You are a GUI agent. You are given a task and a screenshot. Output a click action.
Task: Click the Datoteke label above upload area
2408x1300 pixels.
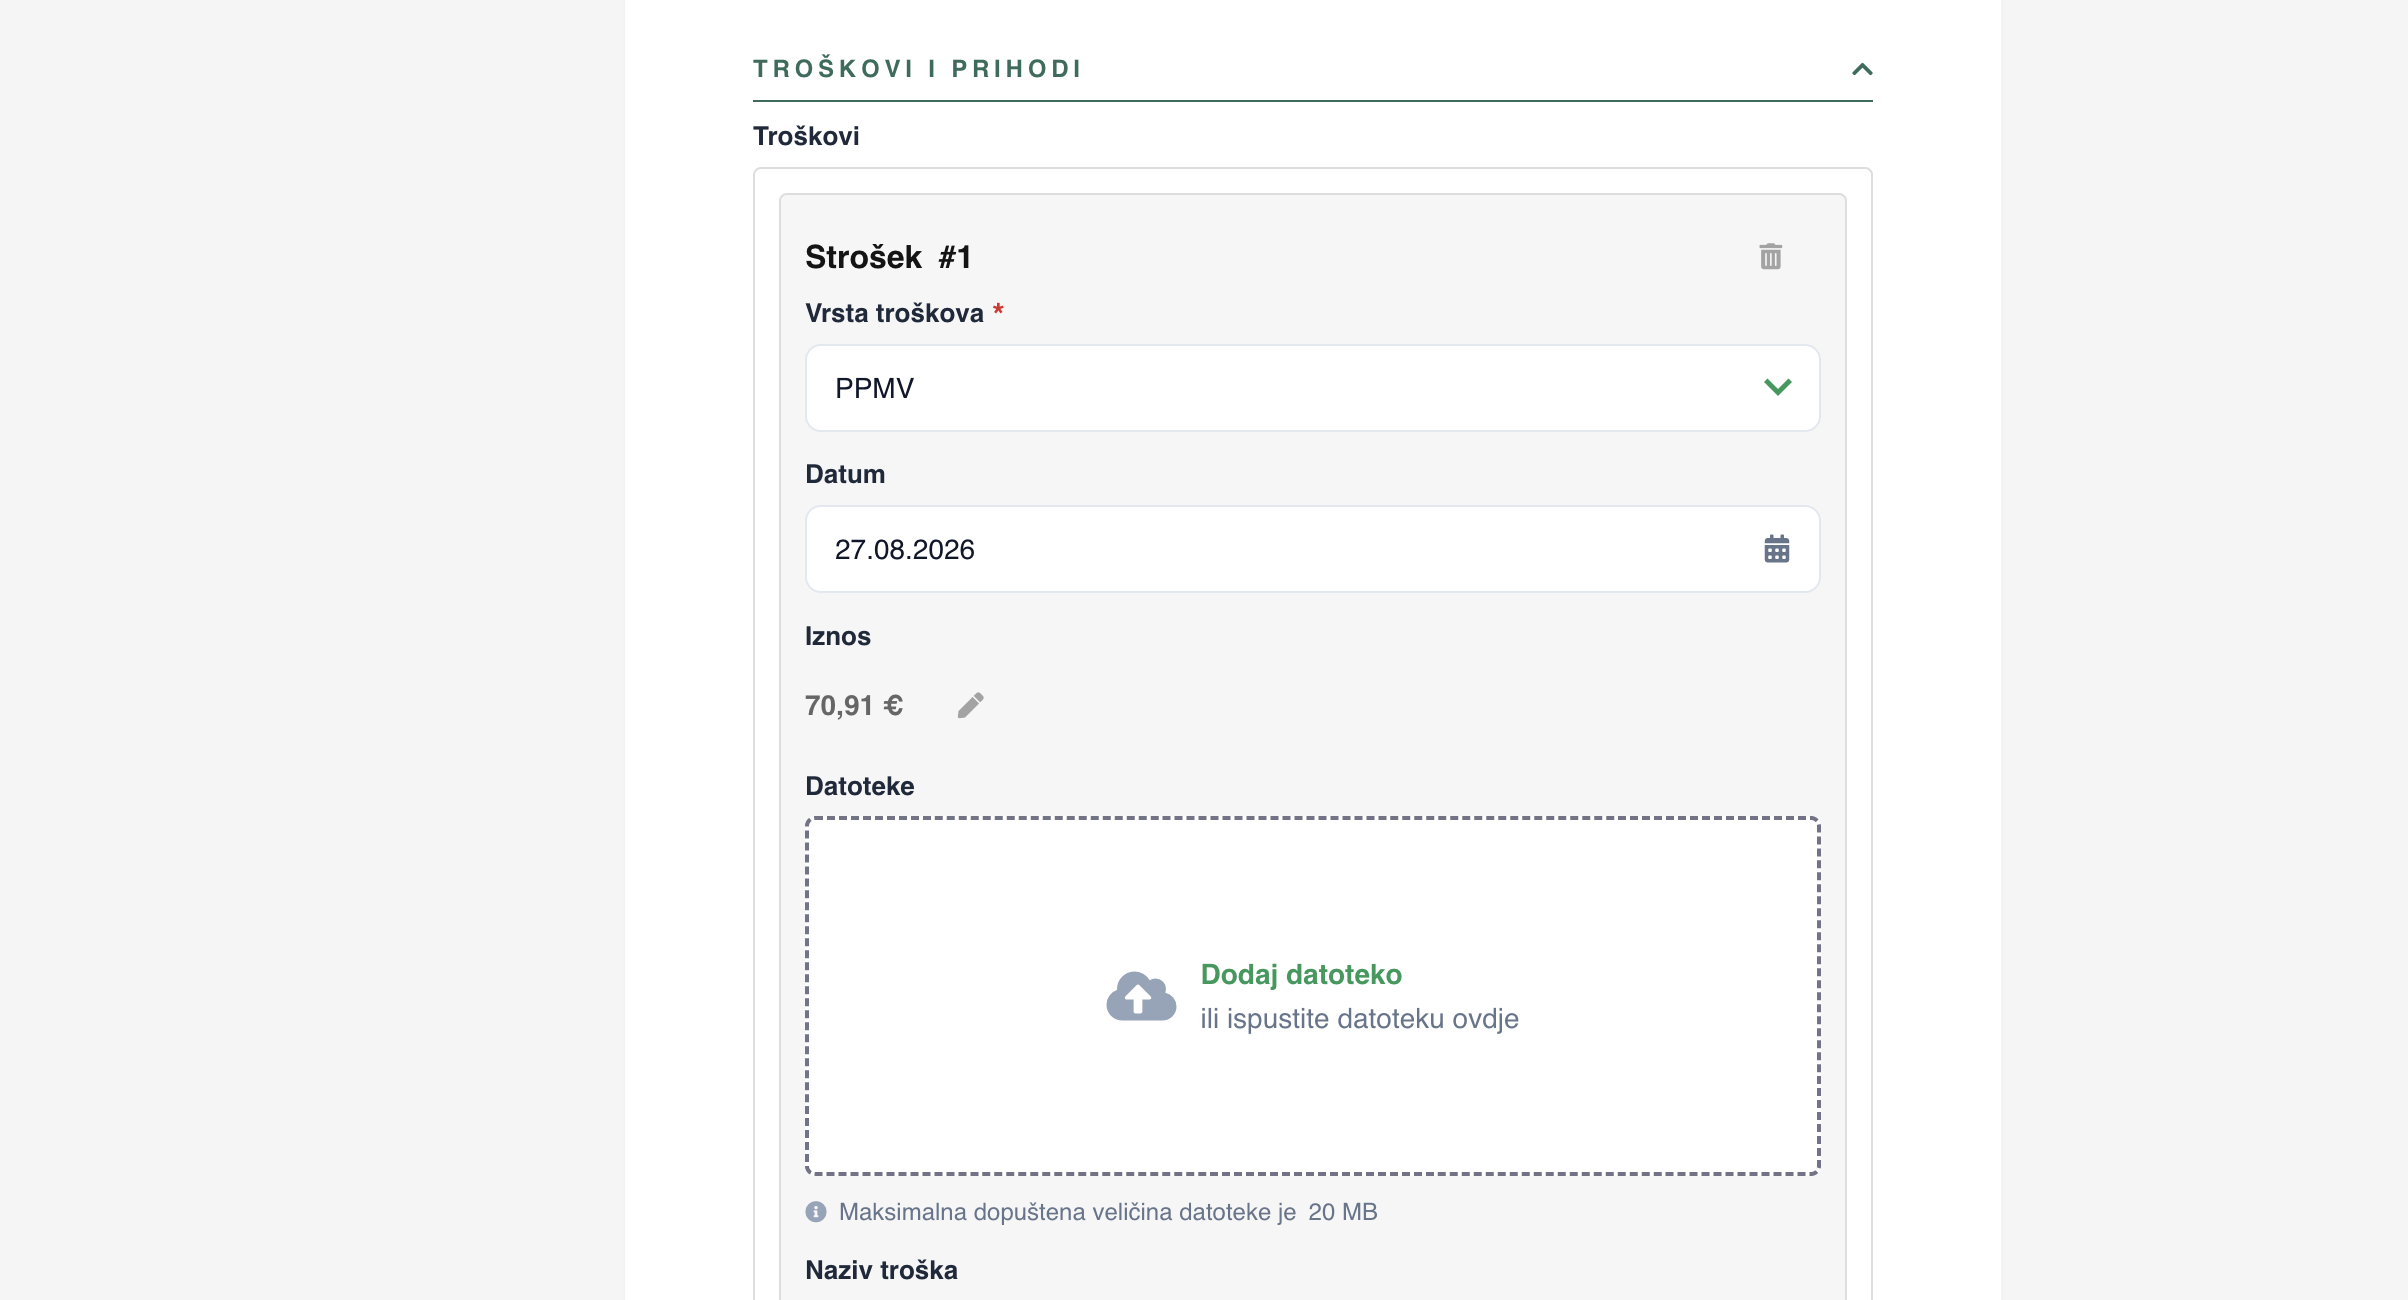859,786
